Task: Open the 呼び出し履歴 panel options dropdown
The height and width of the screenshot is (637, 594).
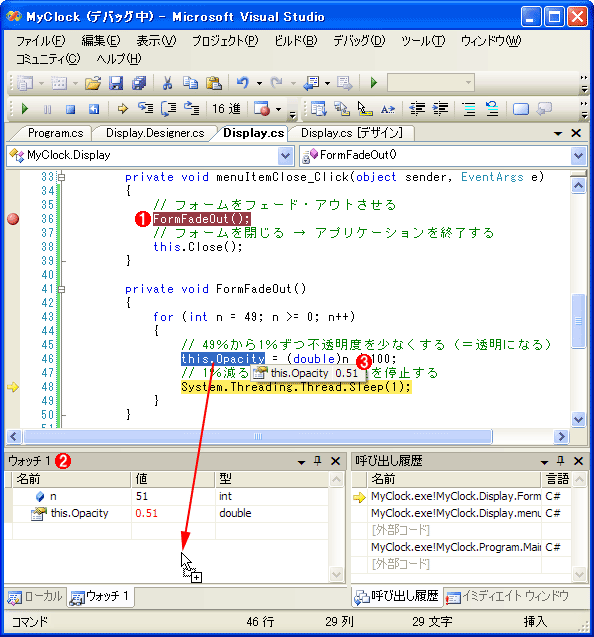Action: pyautogui.click(x=544, y=462)
